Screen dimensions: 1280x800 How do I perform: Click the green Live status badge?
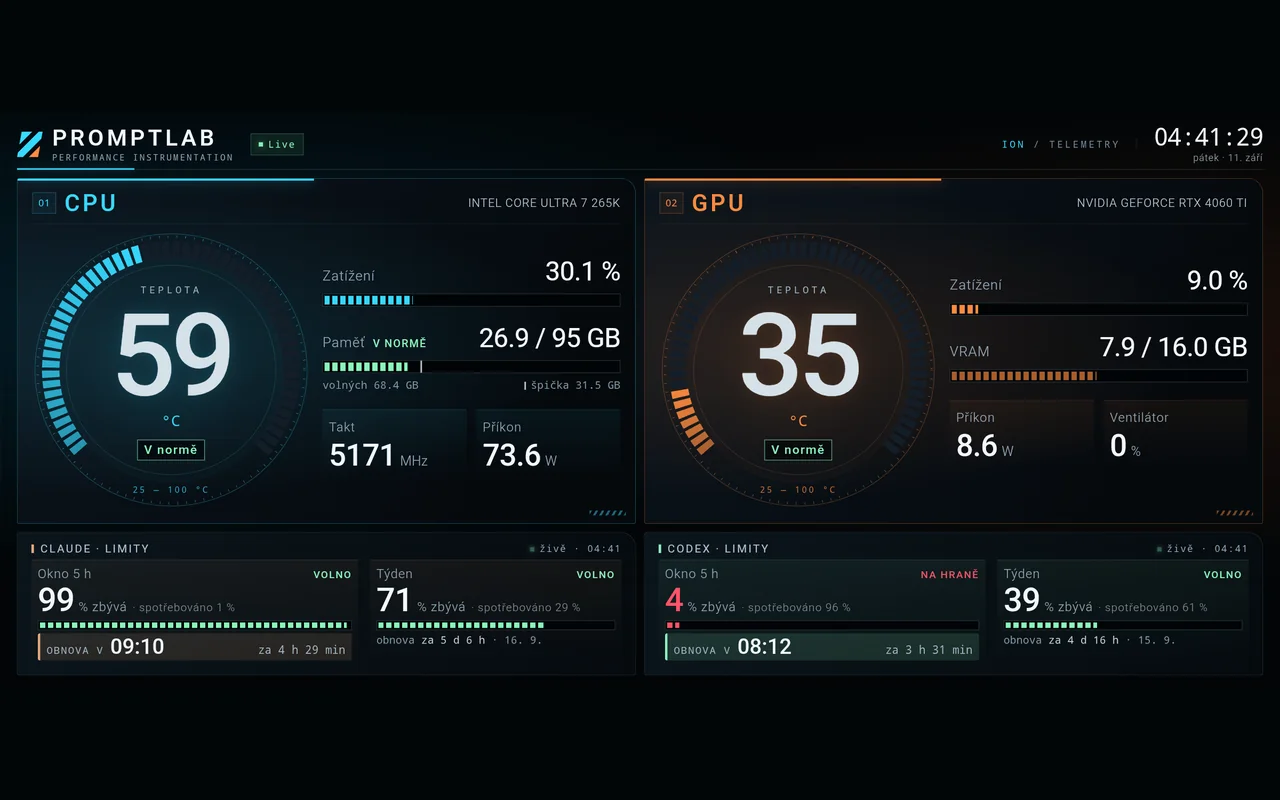(x=277, y=144)
